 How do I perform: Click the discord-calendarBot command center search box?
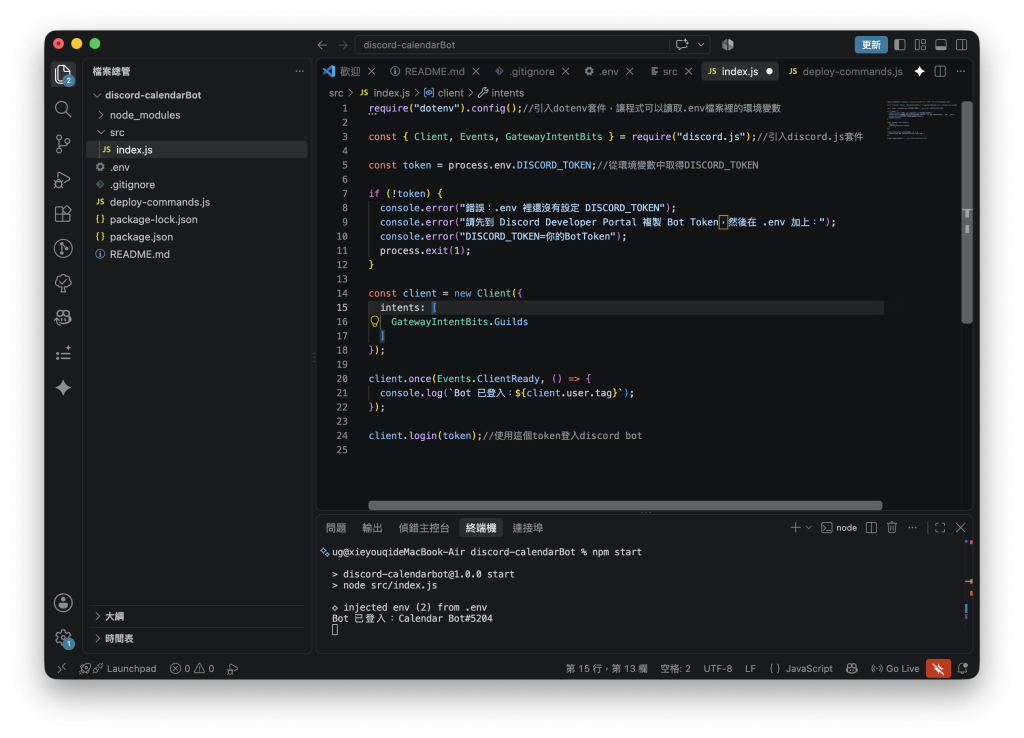(513, 44)
